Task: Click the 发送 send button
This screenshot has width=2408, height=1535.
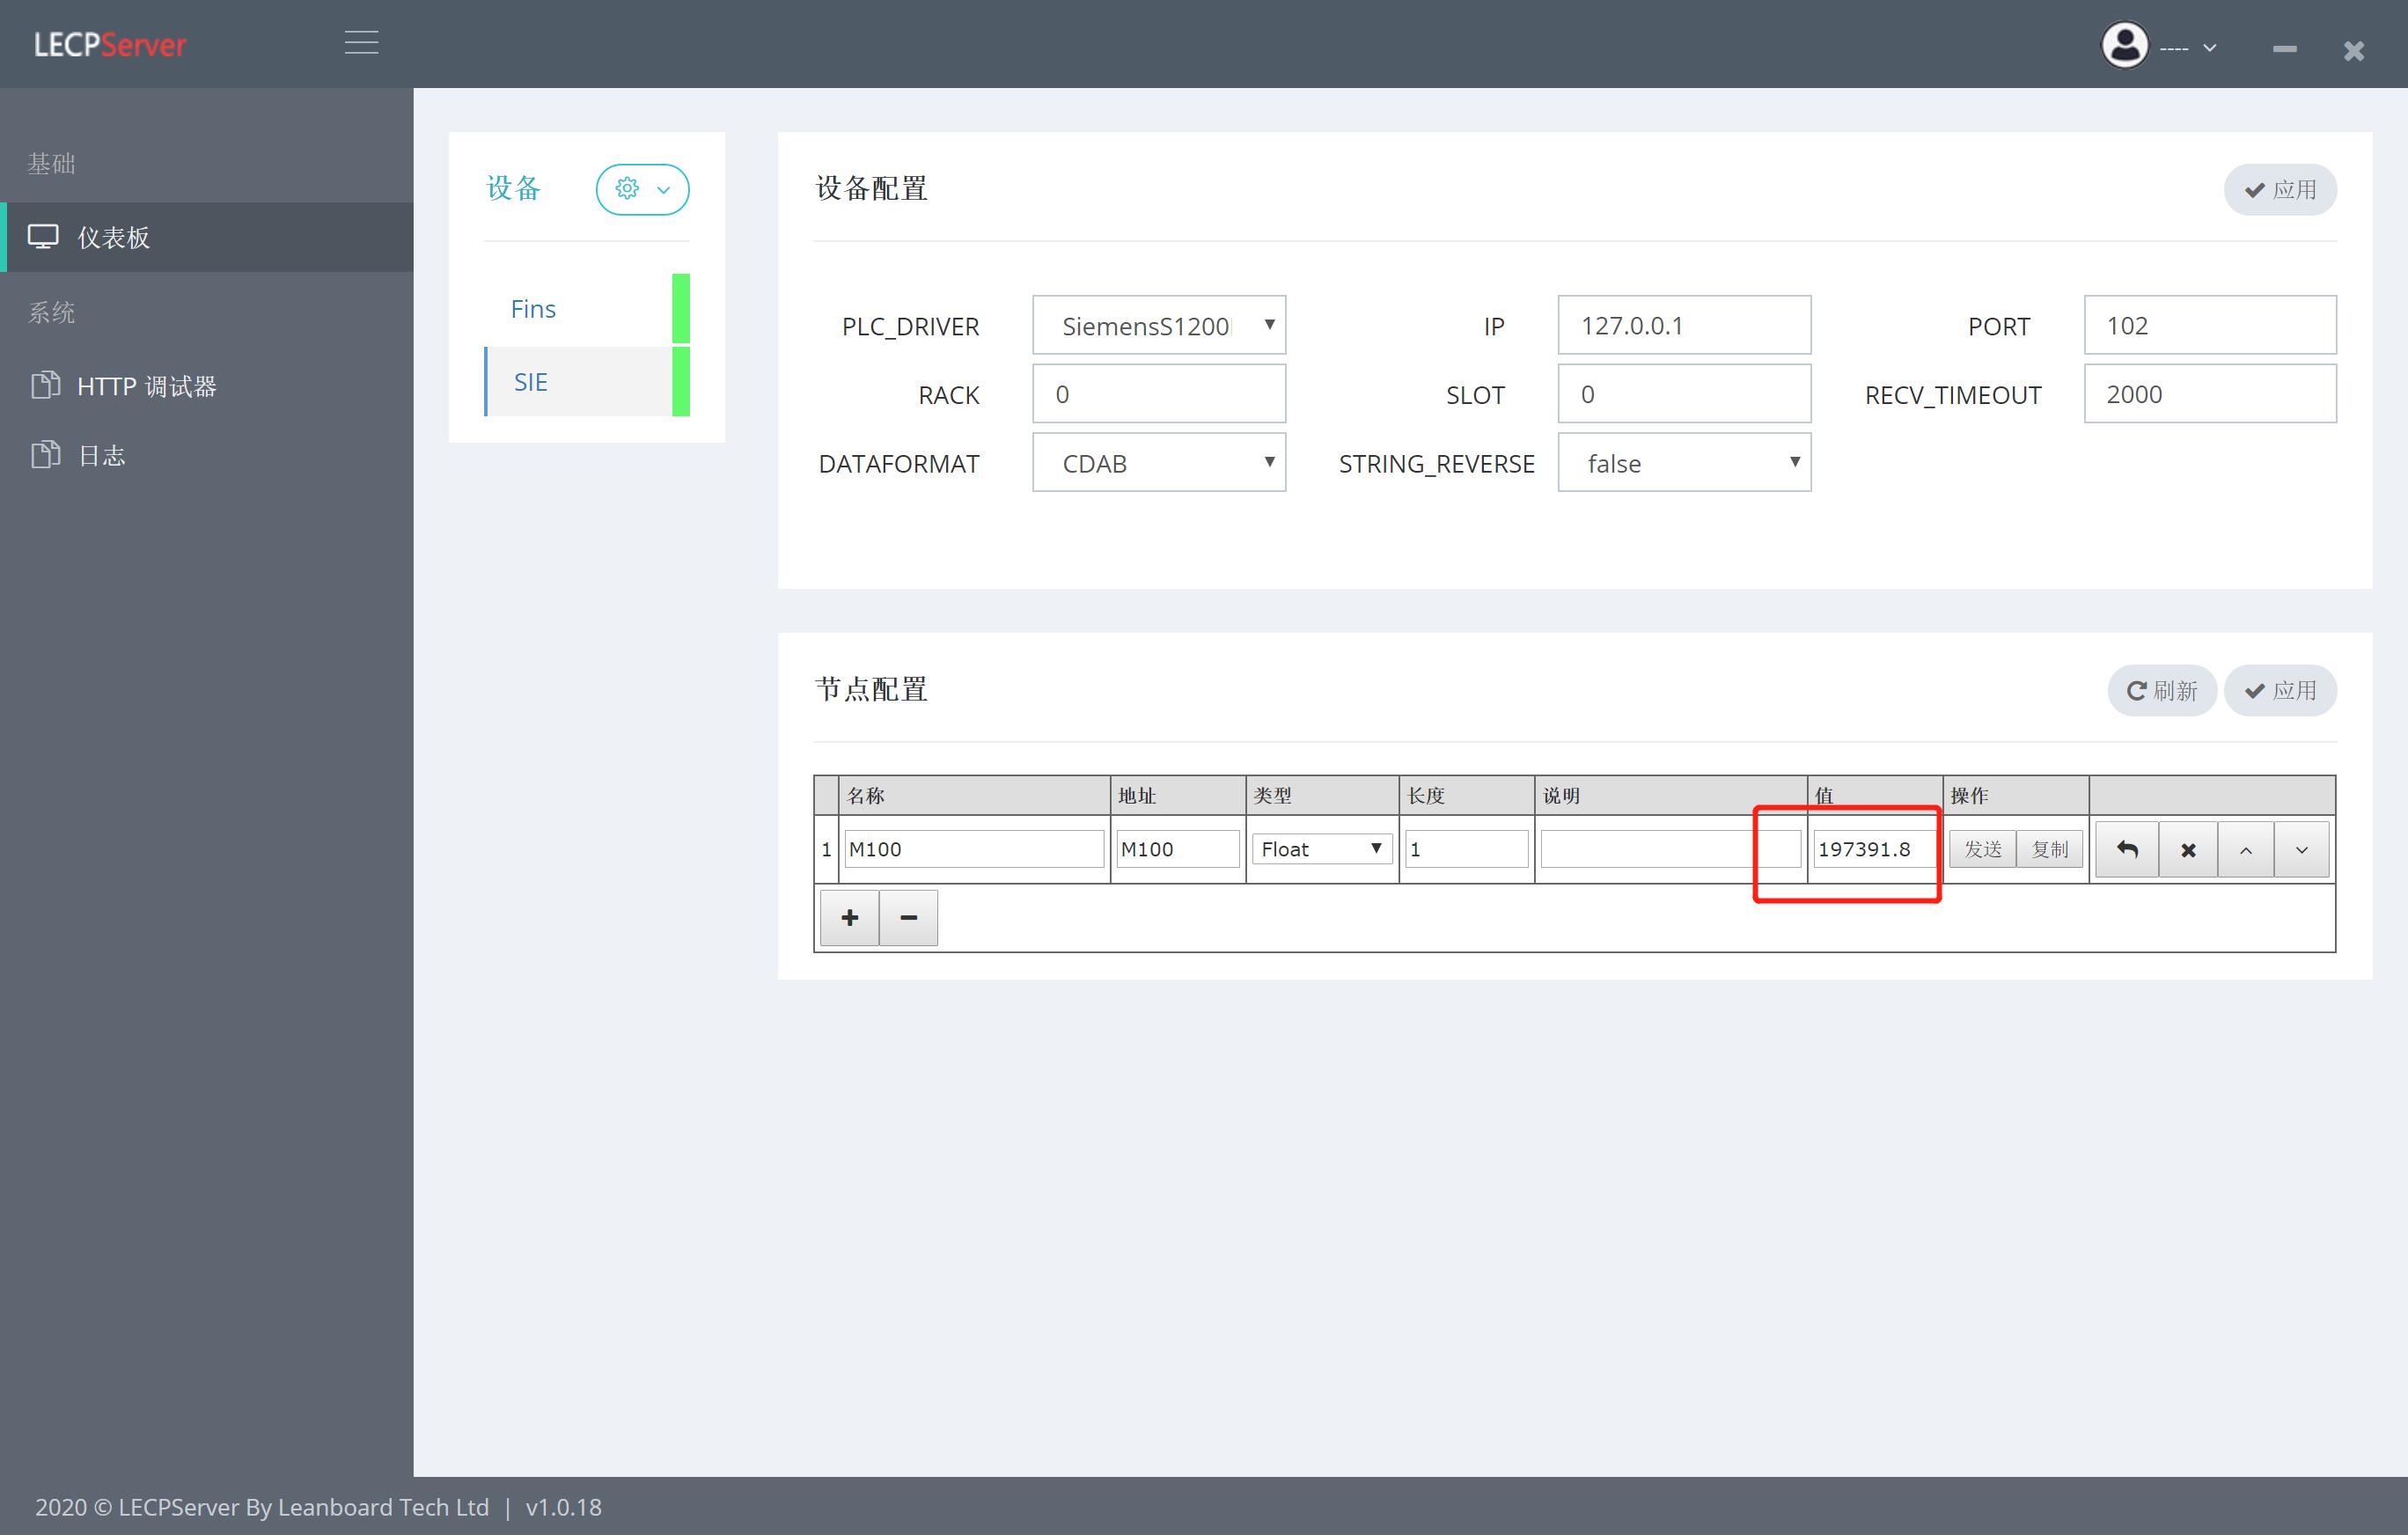Action: click(x=1982, y=848)
